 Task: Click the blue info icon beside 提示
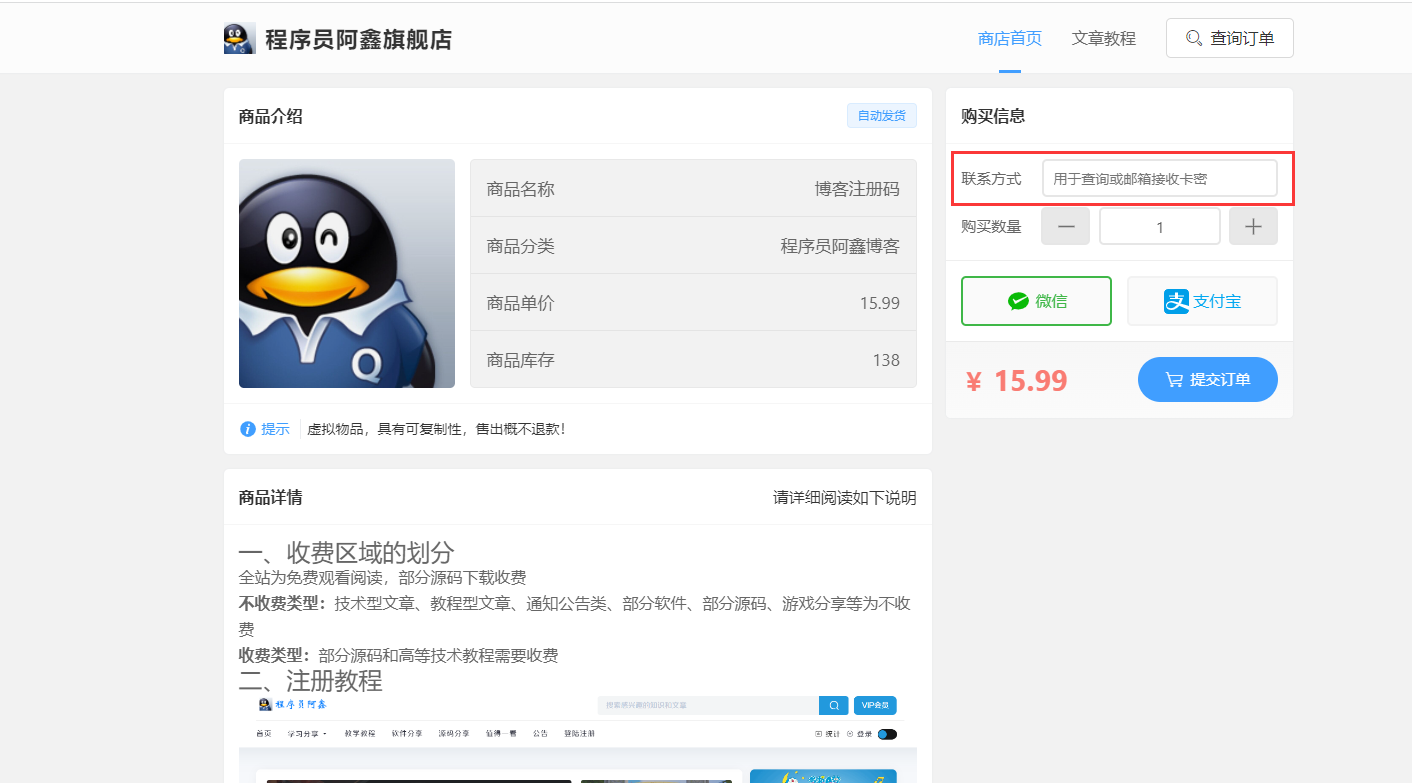(248, 429)
